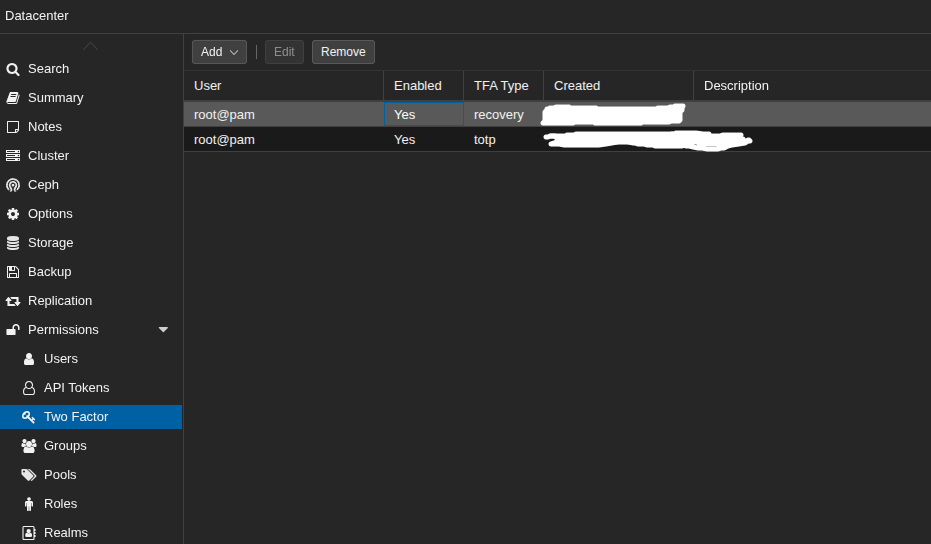Click the Search magnifier icon
Screen dimensions: 931x544
click(x=12, y=69)
